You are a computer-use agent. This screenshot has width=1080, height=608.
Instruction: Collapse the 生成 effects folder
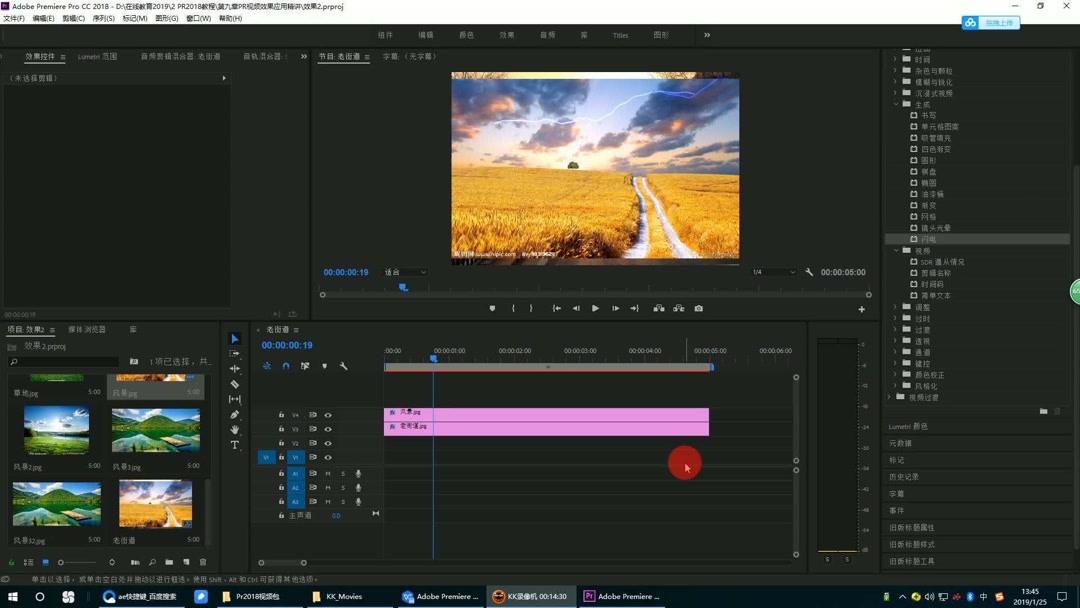click(896, 104)
